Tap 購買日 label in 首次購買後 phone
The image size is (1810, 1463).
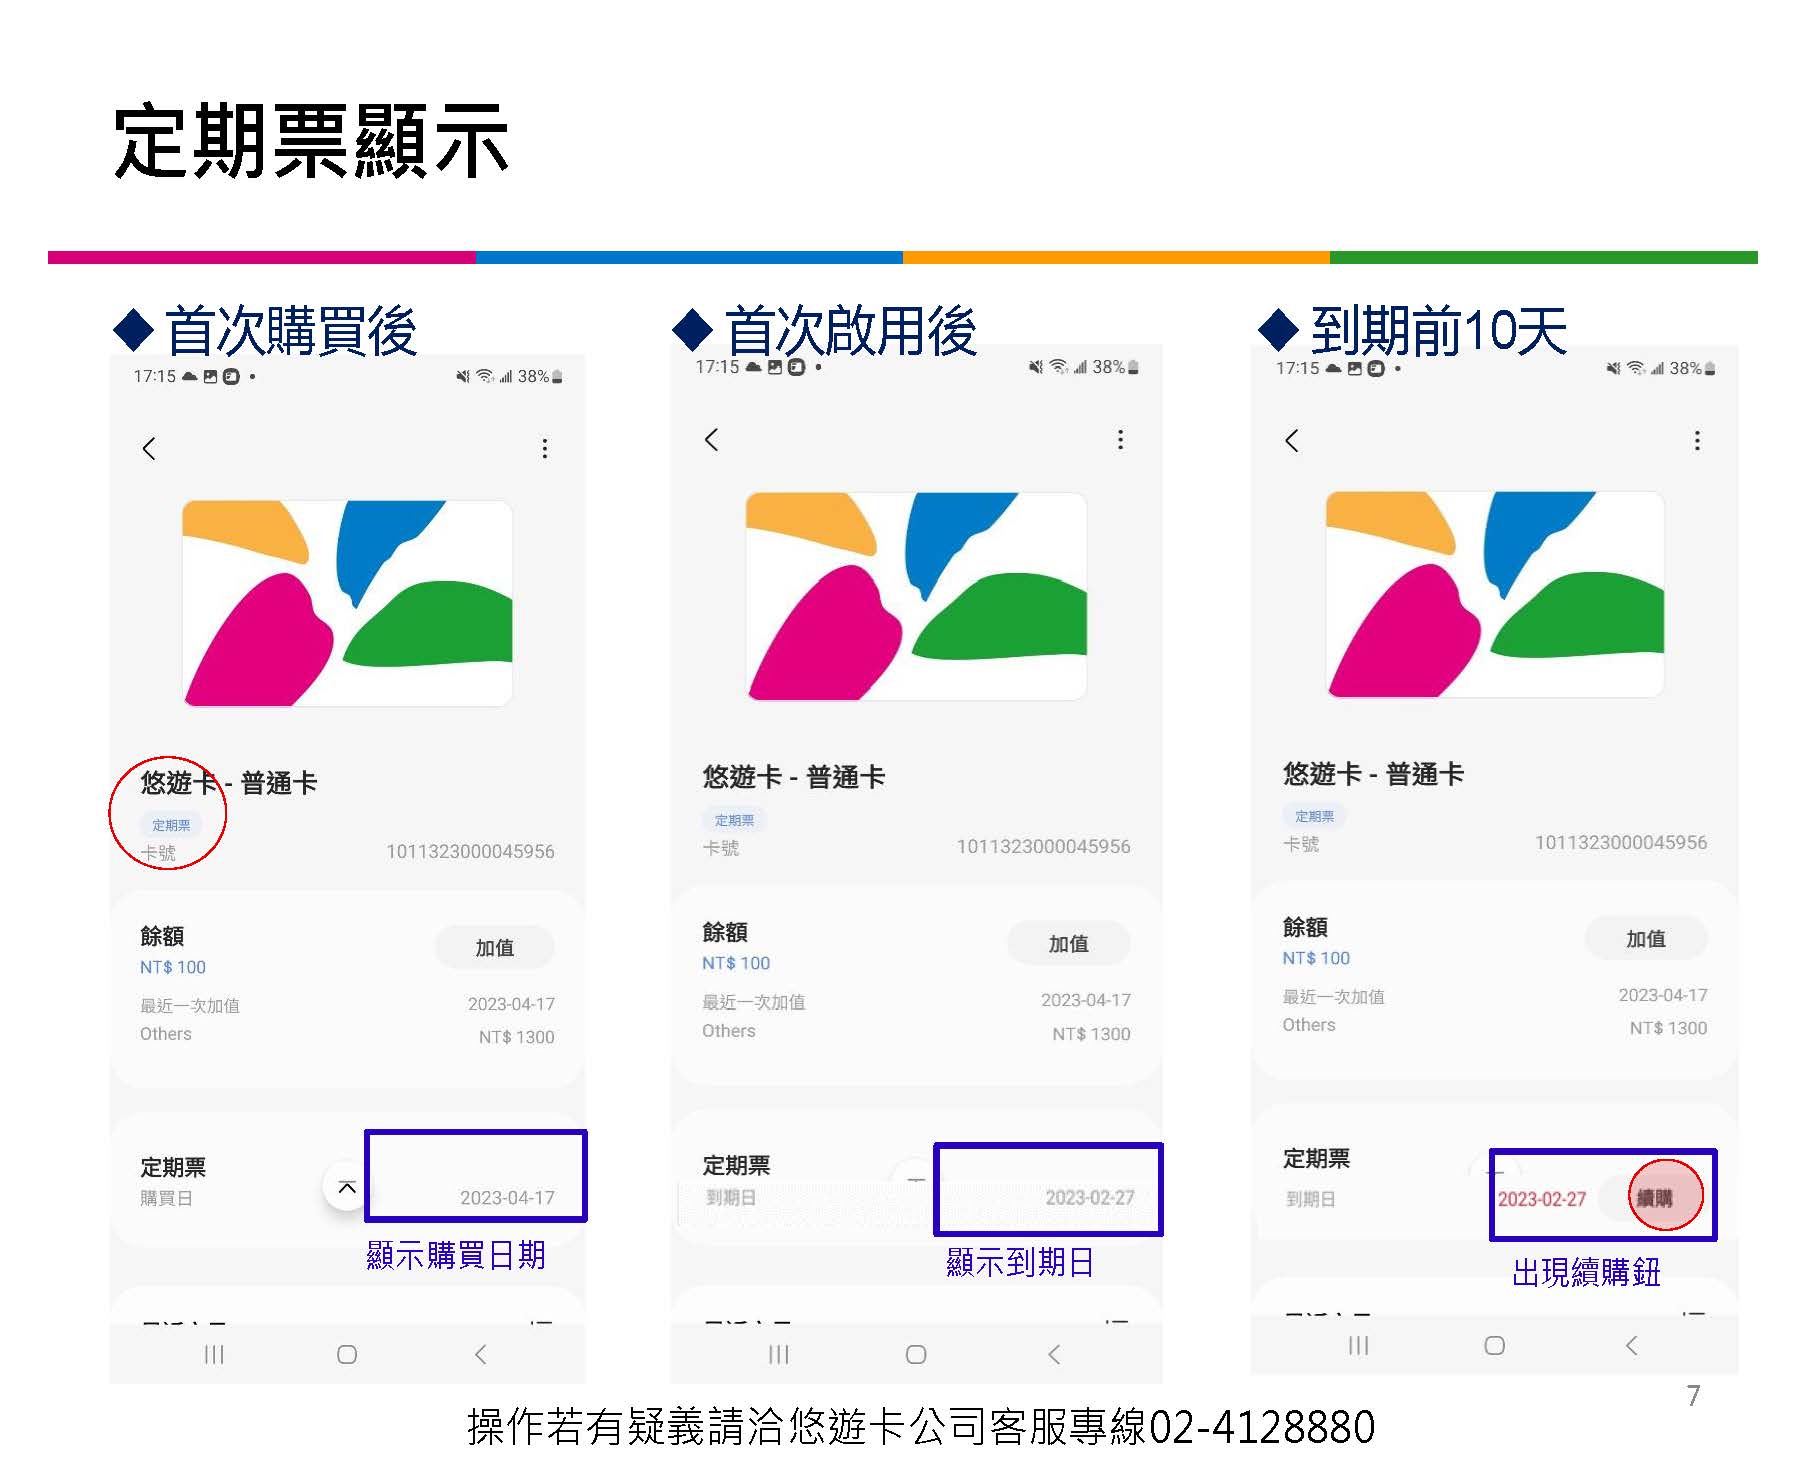pos(166,1198)
